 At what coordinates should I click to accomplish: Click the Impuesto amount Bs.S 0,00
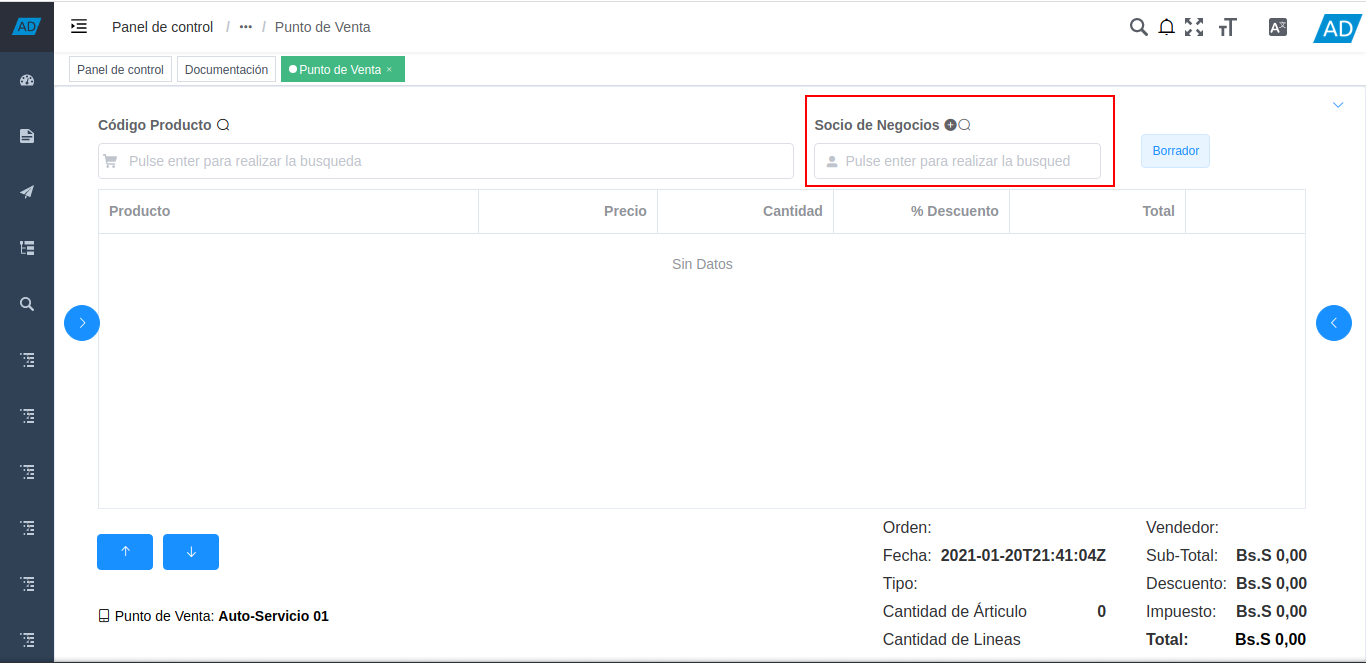(x=1271, y=611)
